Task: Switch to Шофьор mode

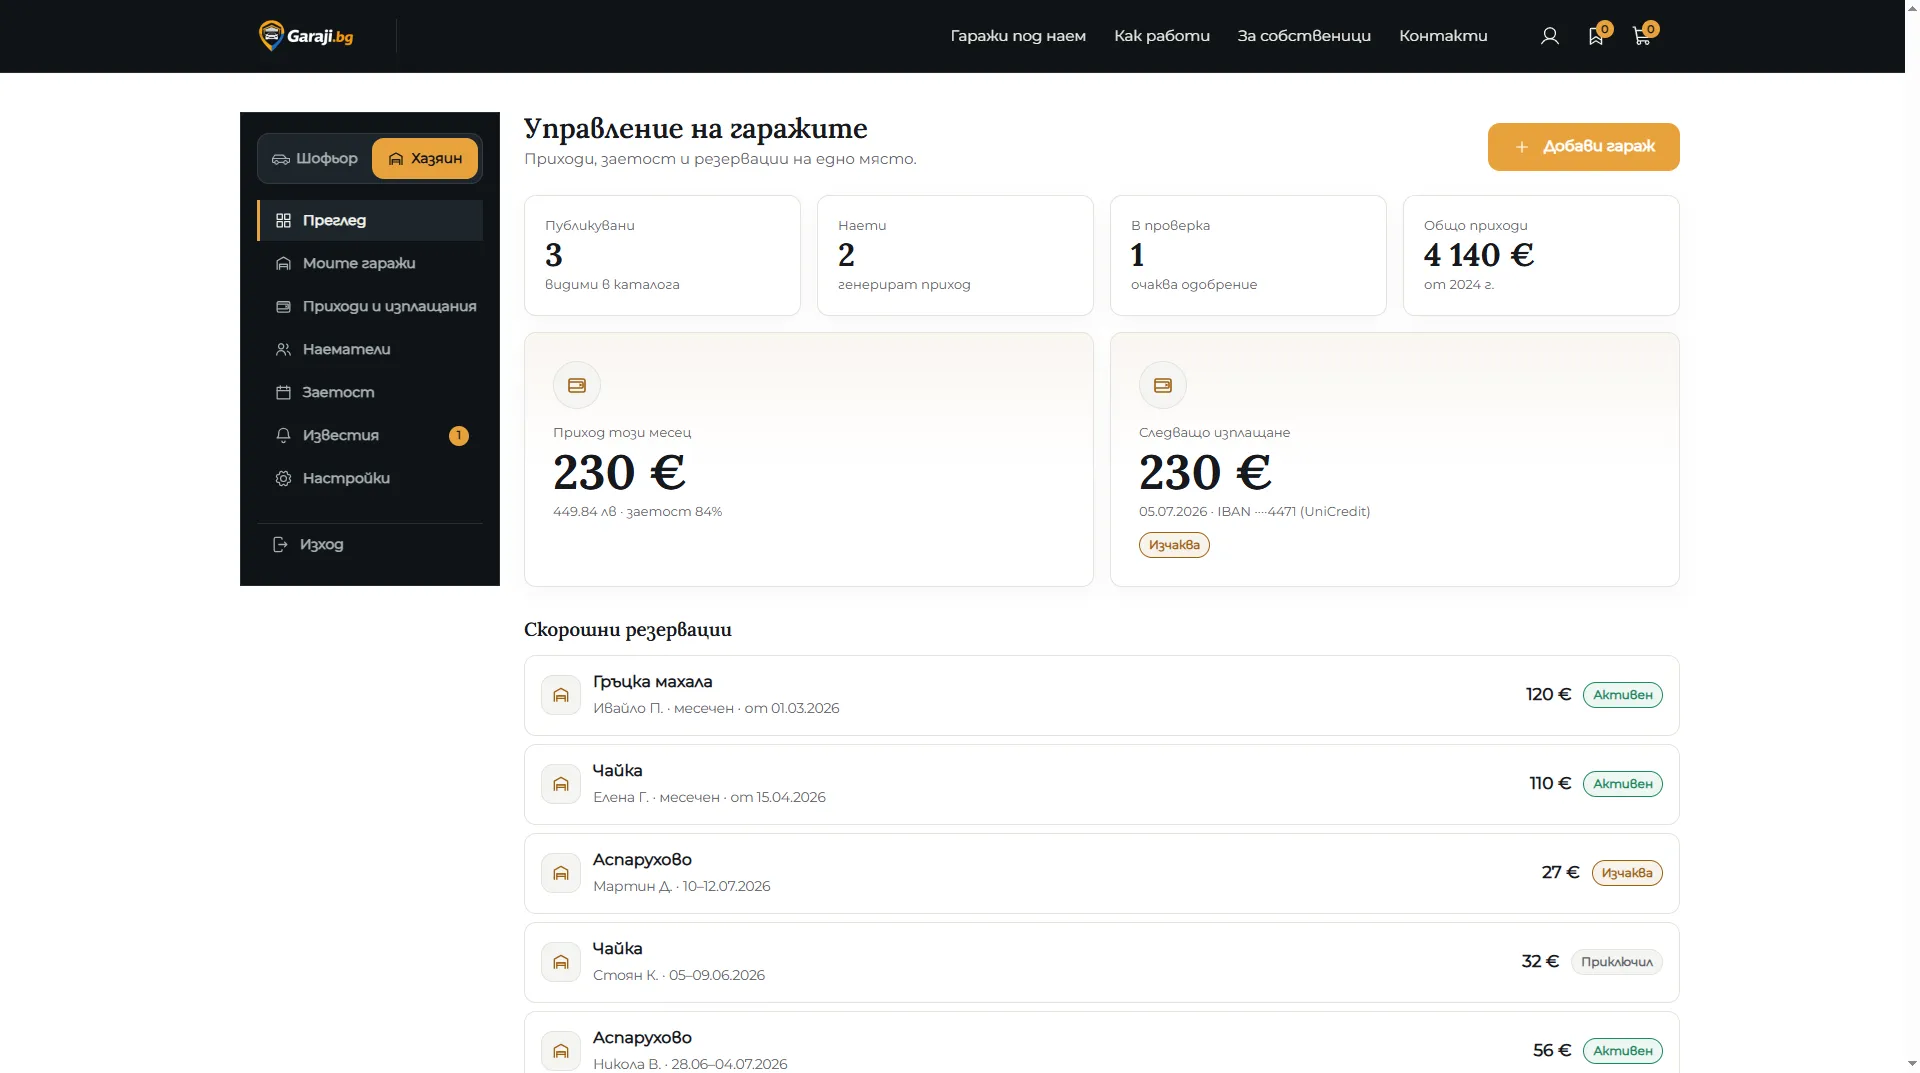Action: tap(315, 158)
